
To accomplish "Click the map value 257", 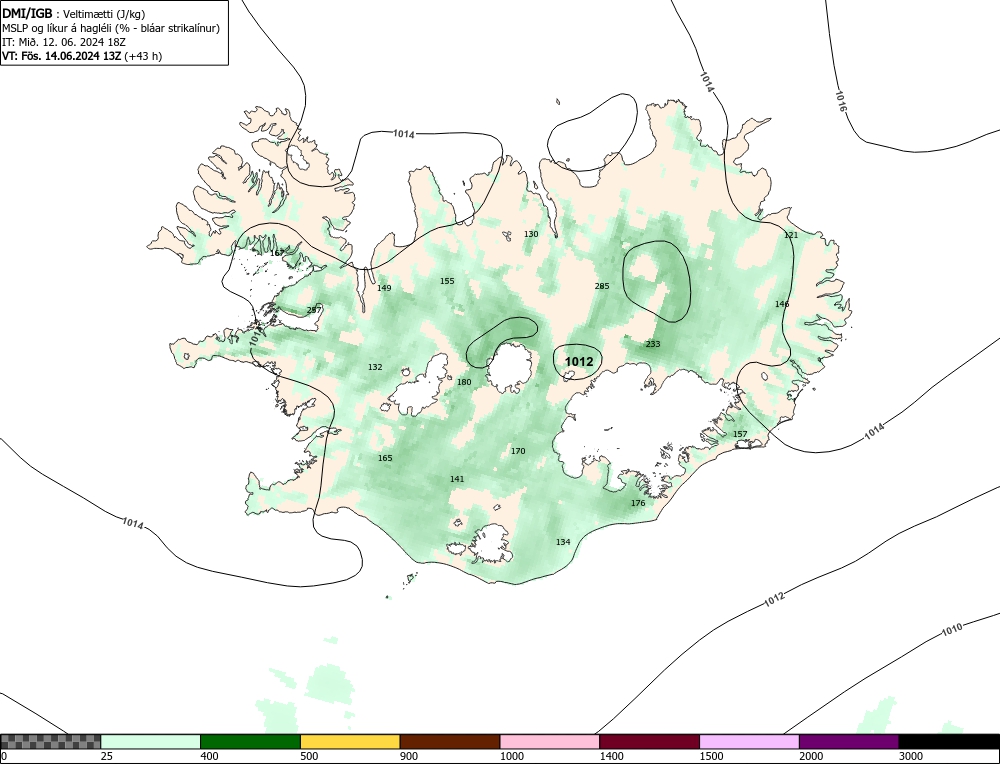I will coord(314,311).
